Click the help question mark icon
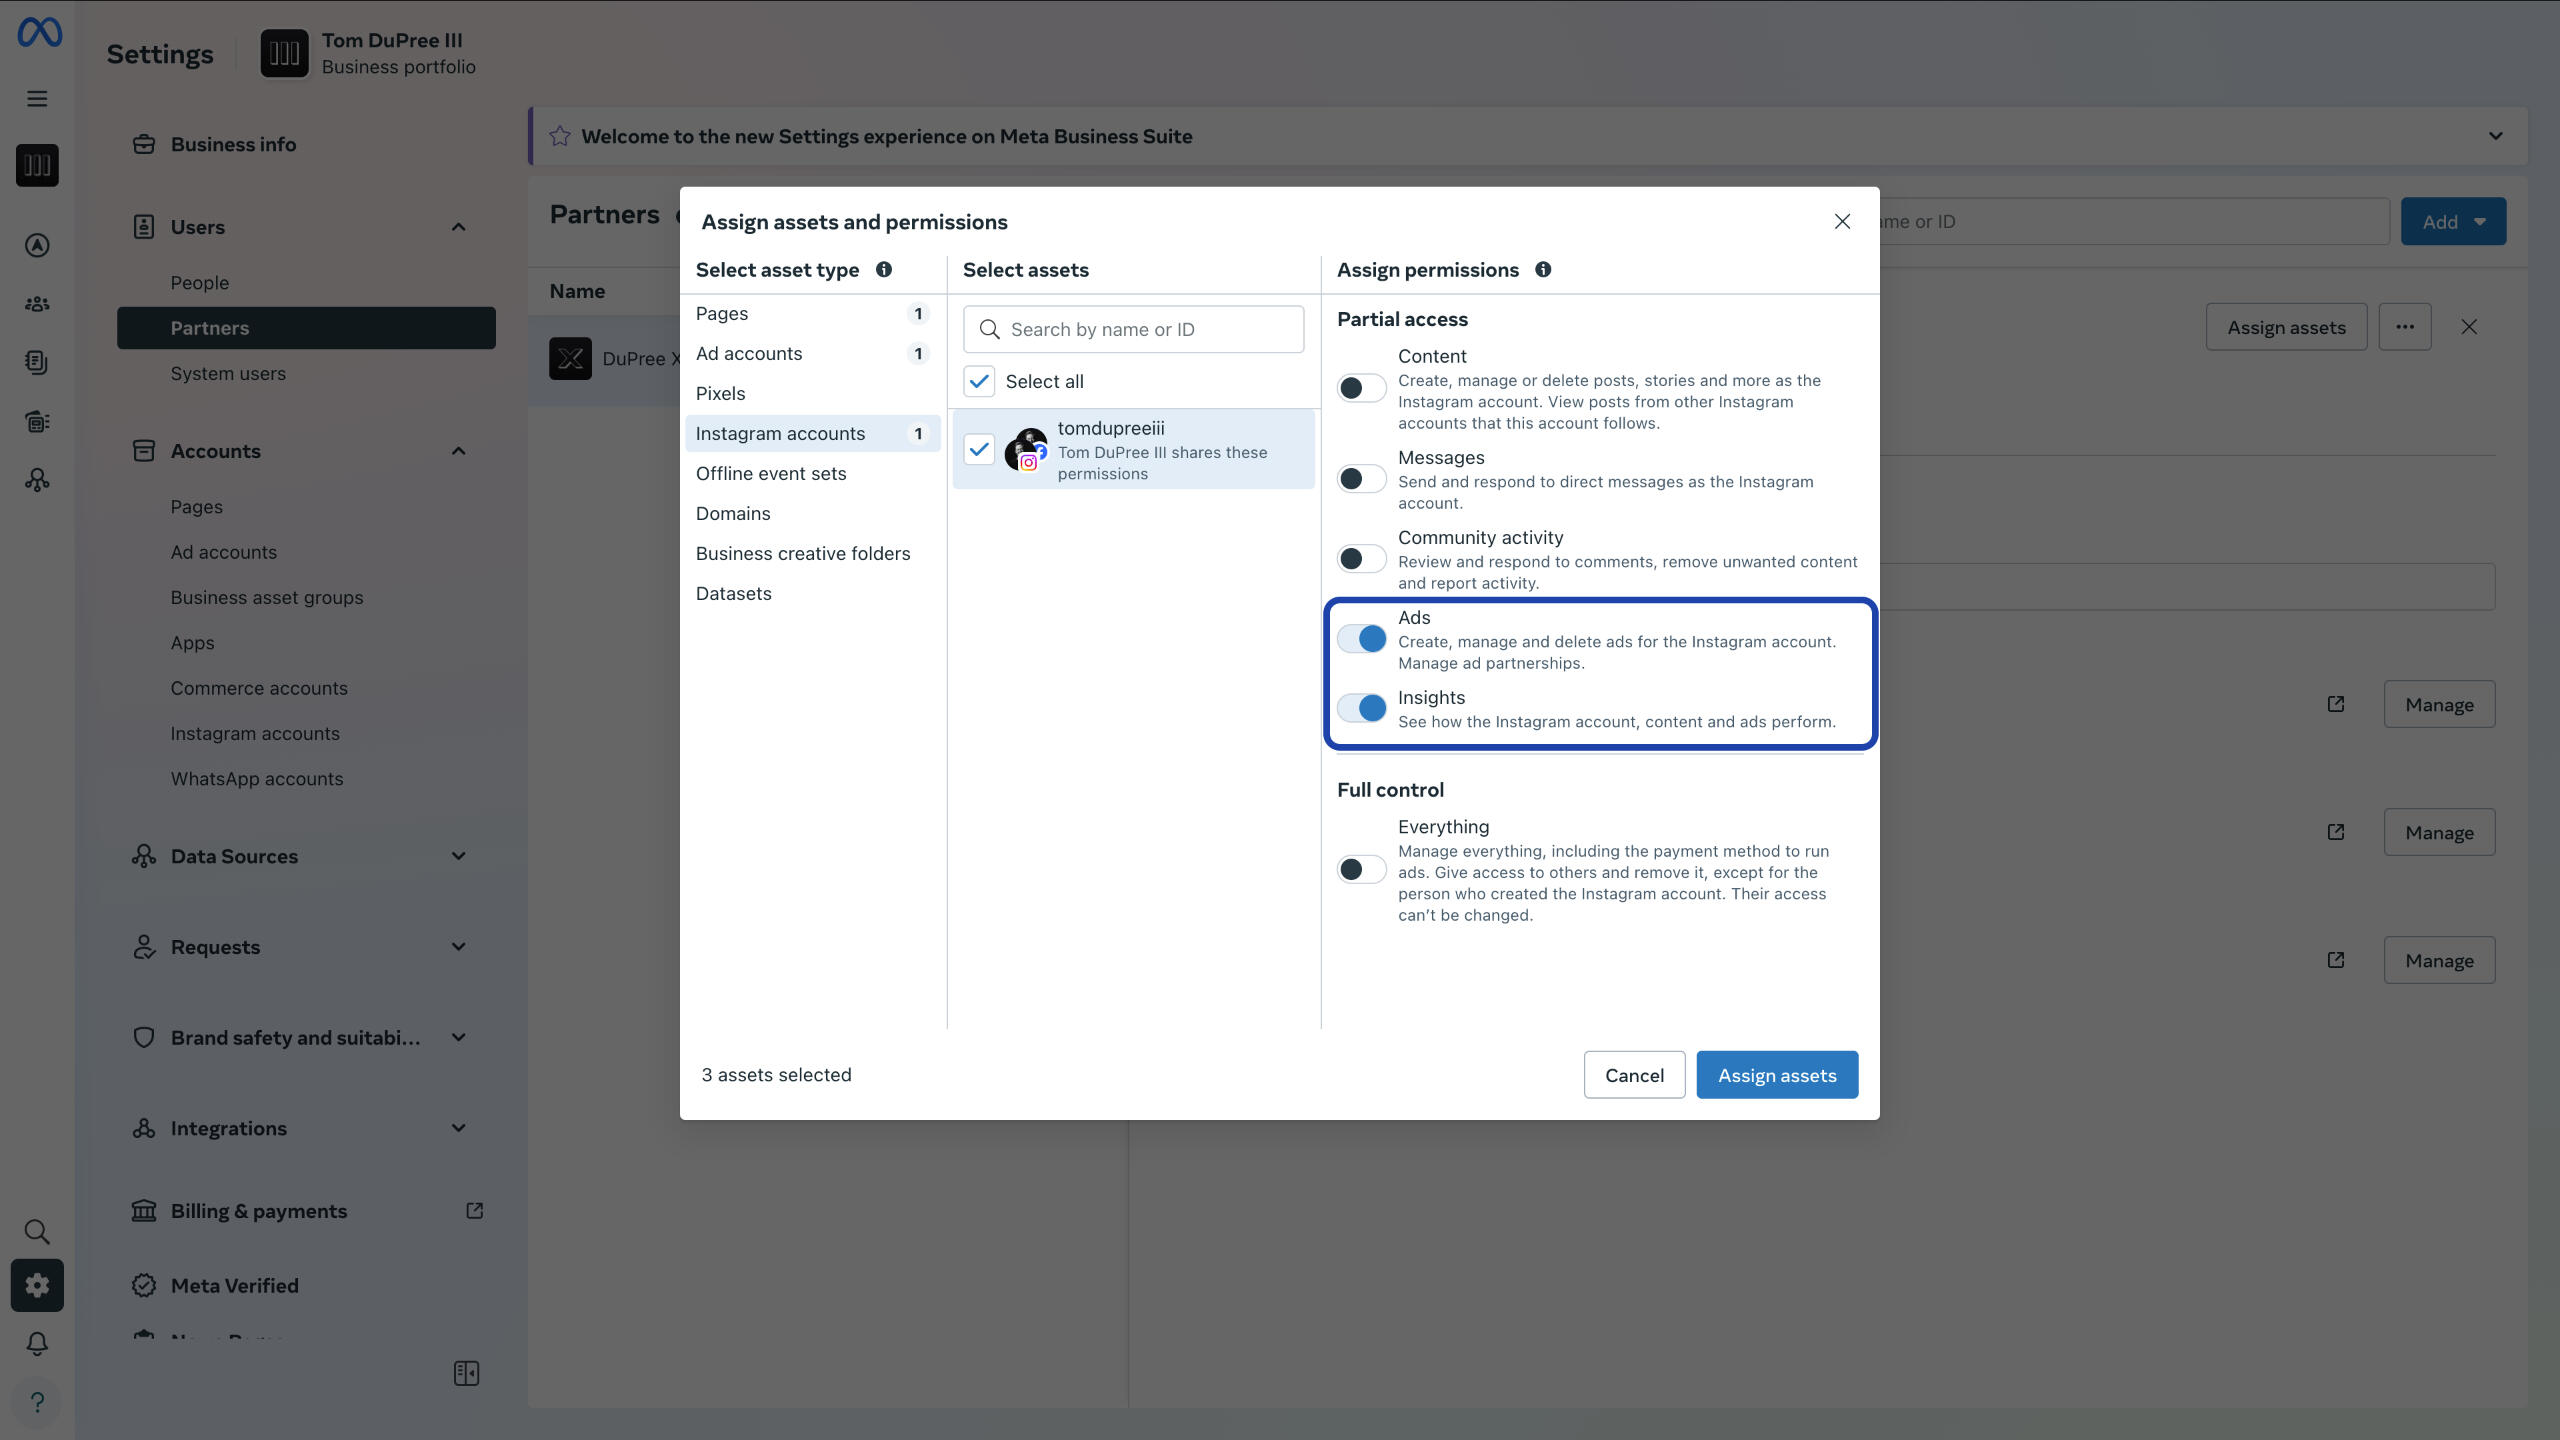Screen dimensions: 2560x1440 (37, 1402)
